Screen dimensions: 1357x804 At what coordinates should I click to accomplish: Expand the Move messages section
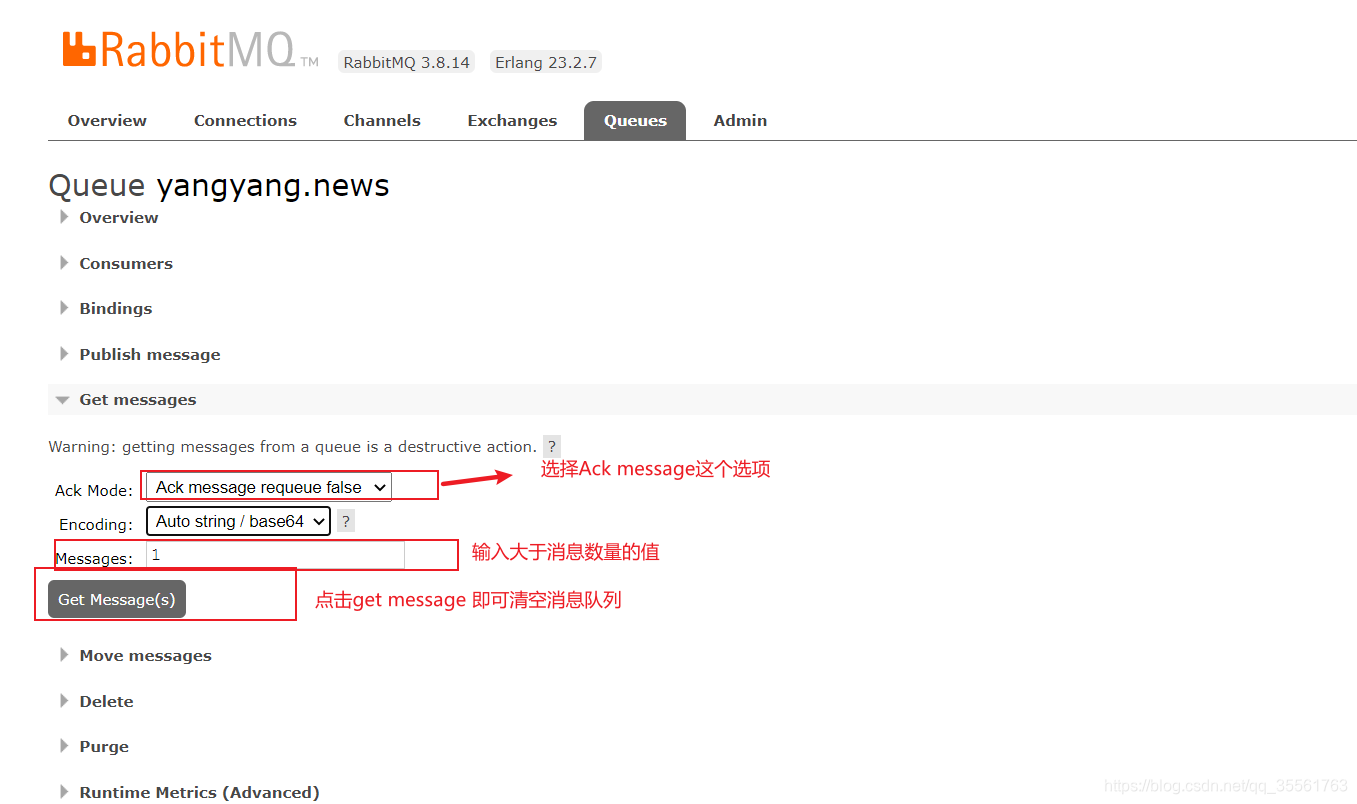(x=145, y=655)
